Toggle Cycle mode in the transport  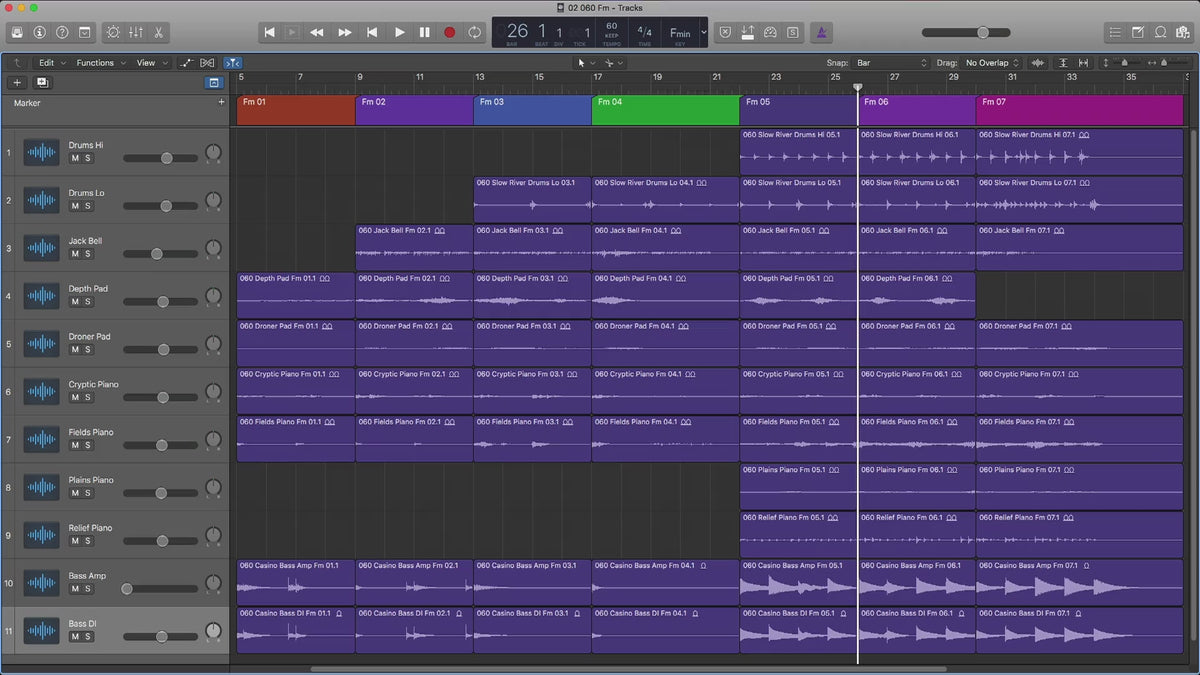[x=474, y=32]
